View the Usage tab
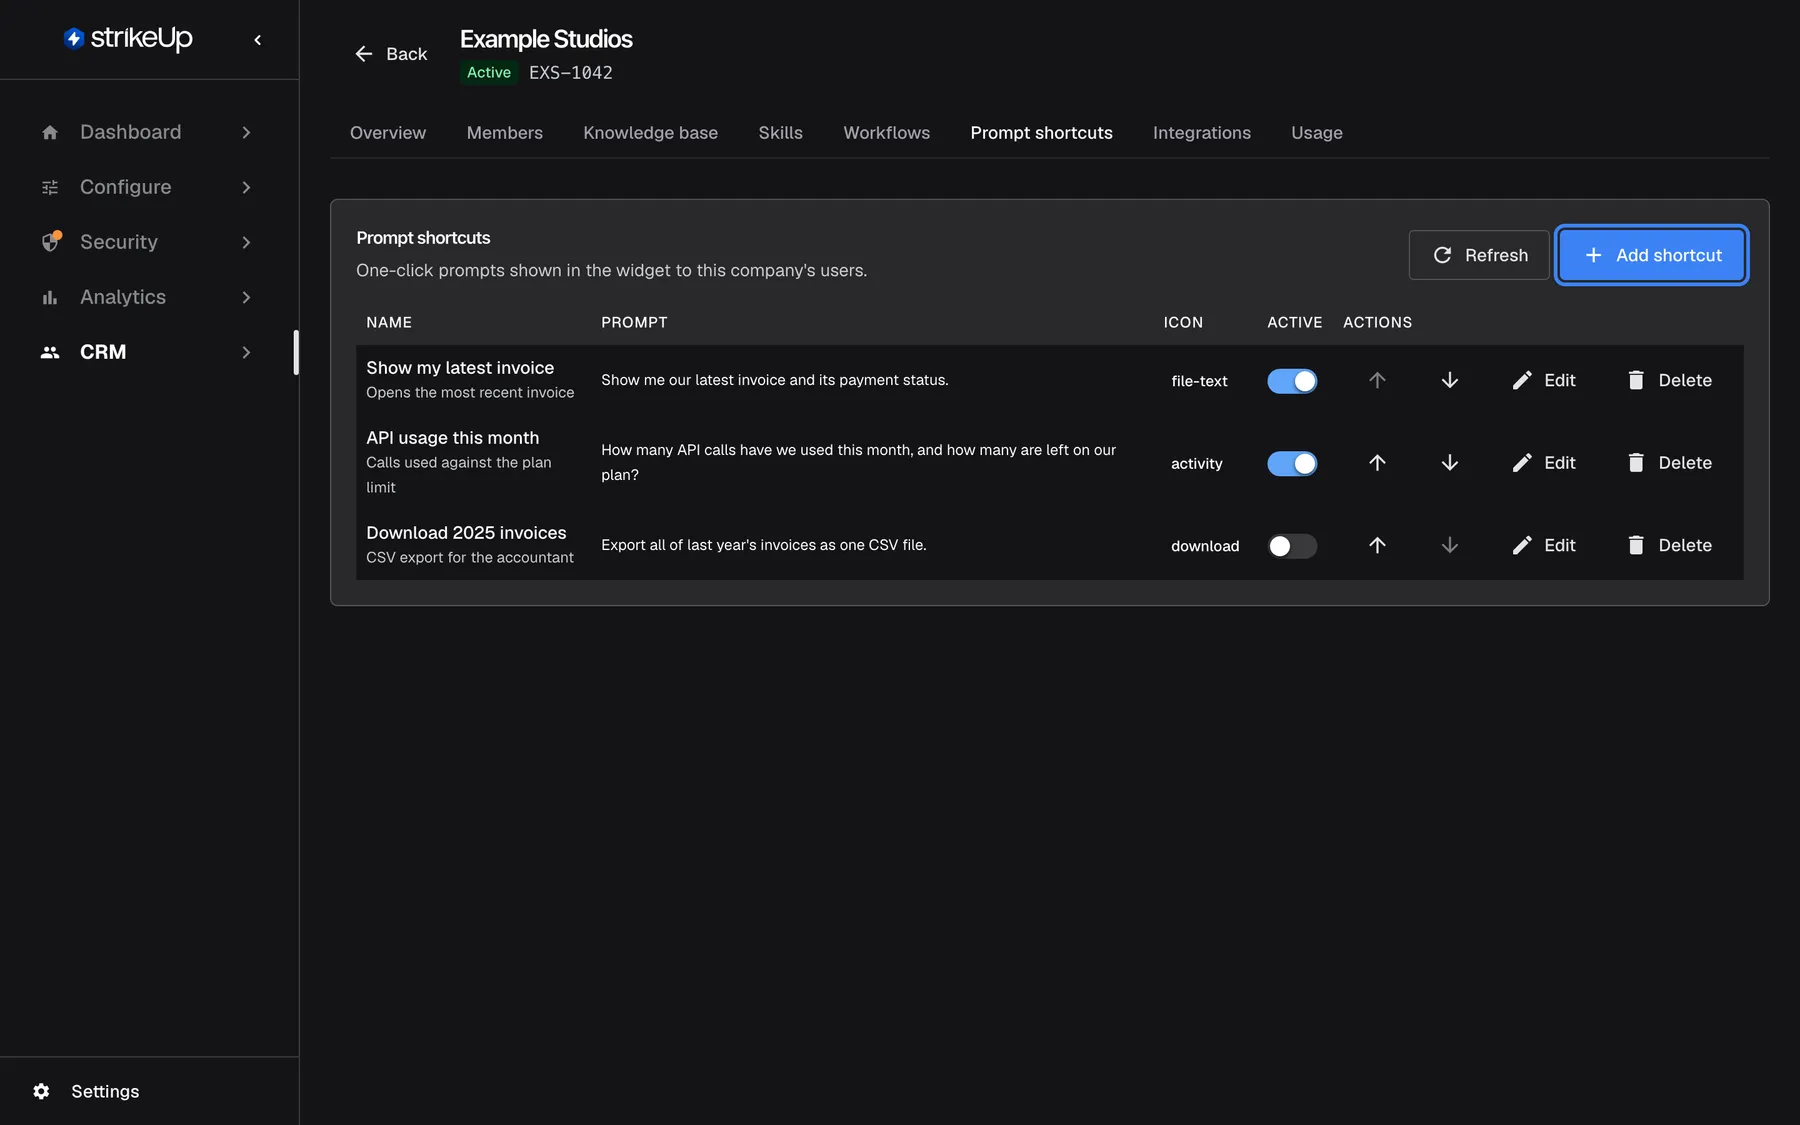The image size is (1800, 1125). (x=1317, y=133)
